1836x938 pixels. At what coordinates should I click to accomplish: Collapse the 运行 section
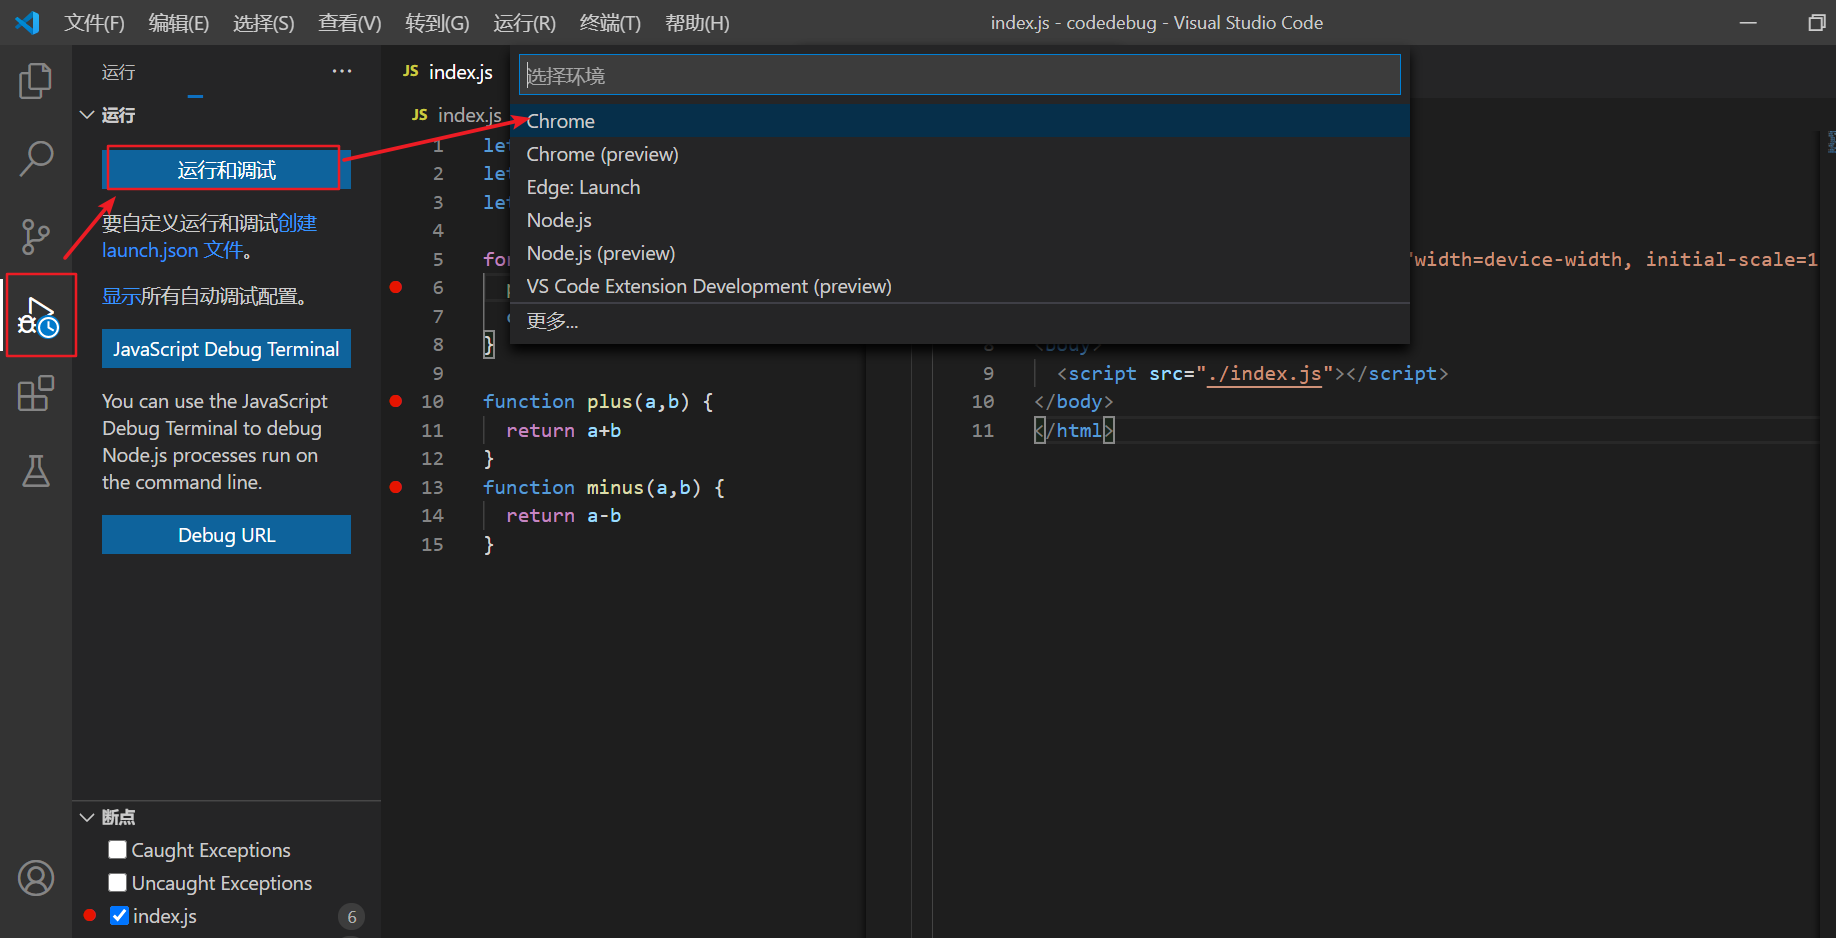(87, 116)
